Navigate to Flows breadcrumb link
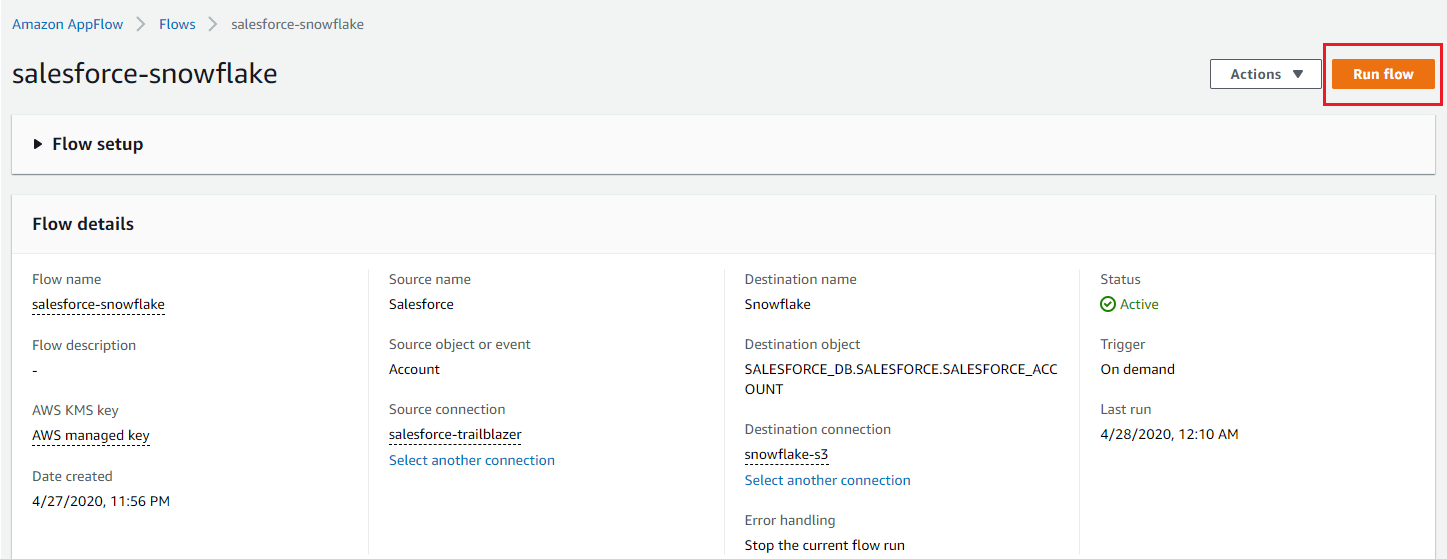Image resolution: width=1447 pixels, height=559 pixels. [177, 24]
